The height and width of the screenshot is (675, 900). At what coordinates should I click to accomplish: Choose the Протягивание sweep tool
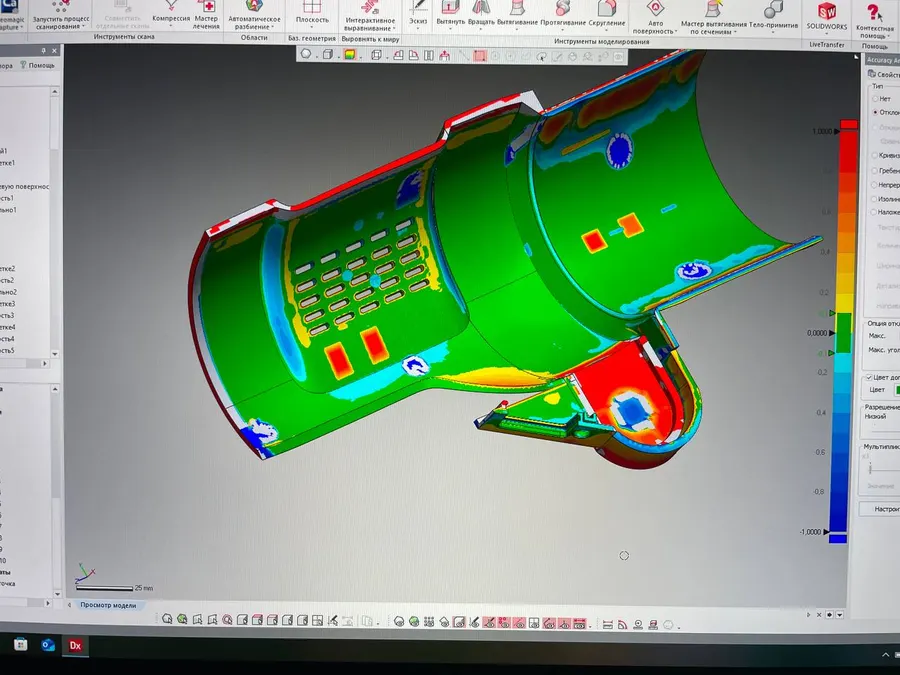pyautogui.click(x=563, y=14)
